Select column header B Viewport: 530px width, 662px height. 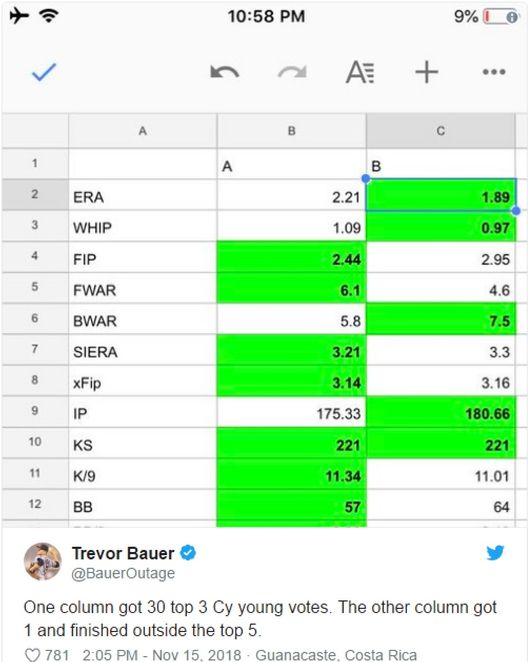pyautogui.click(x=291, y=131)
